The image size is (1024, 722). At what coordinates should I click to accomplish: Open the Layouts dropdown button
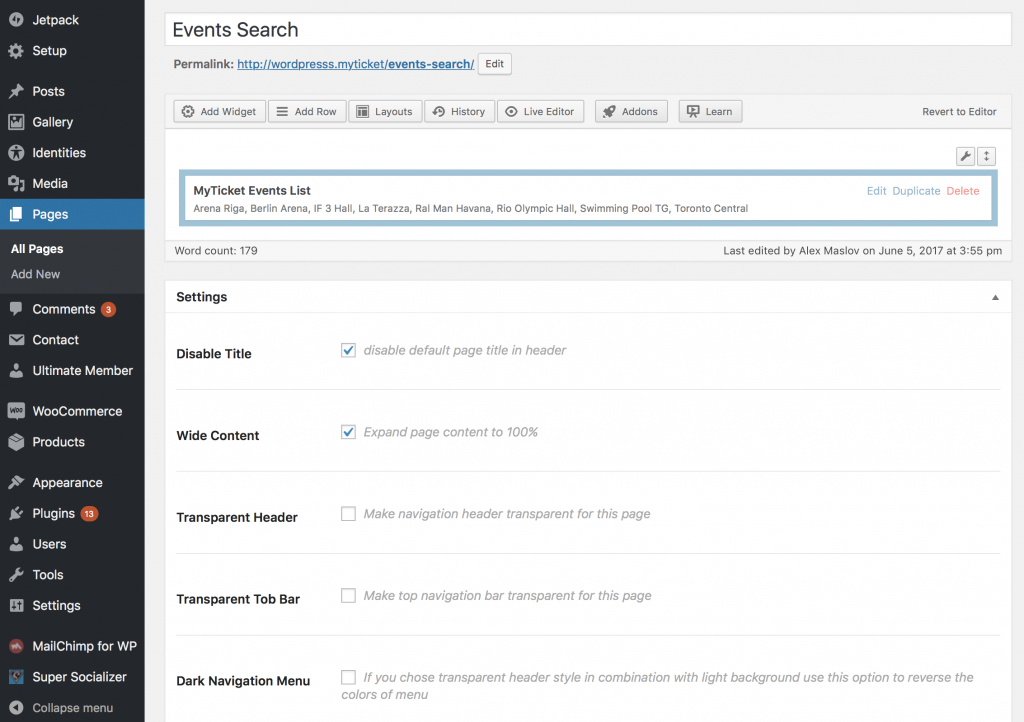coord(385,112)
